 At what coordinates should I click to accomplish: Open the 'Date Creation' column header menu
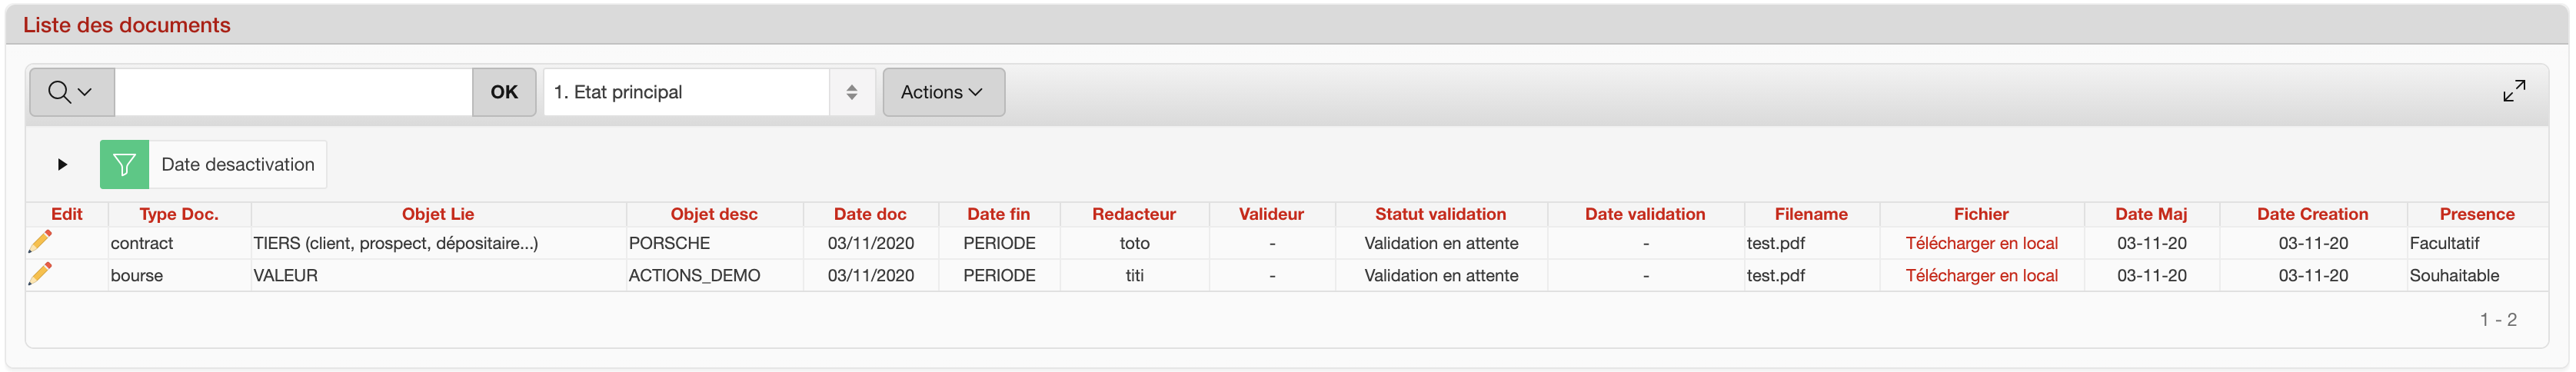[x=2311, y=214]
